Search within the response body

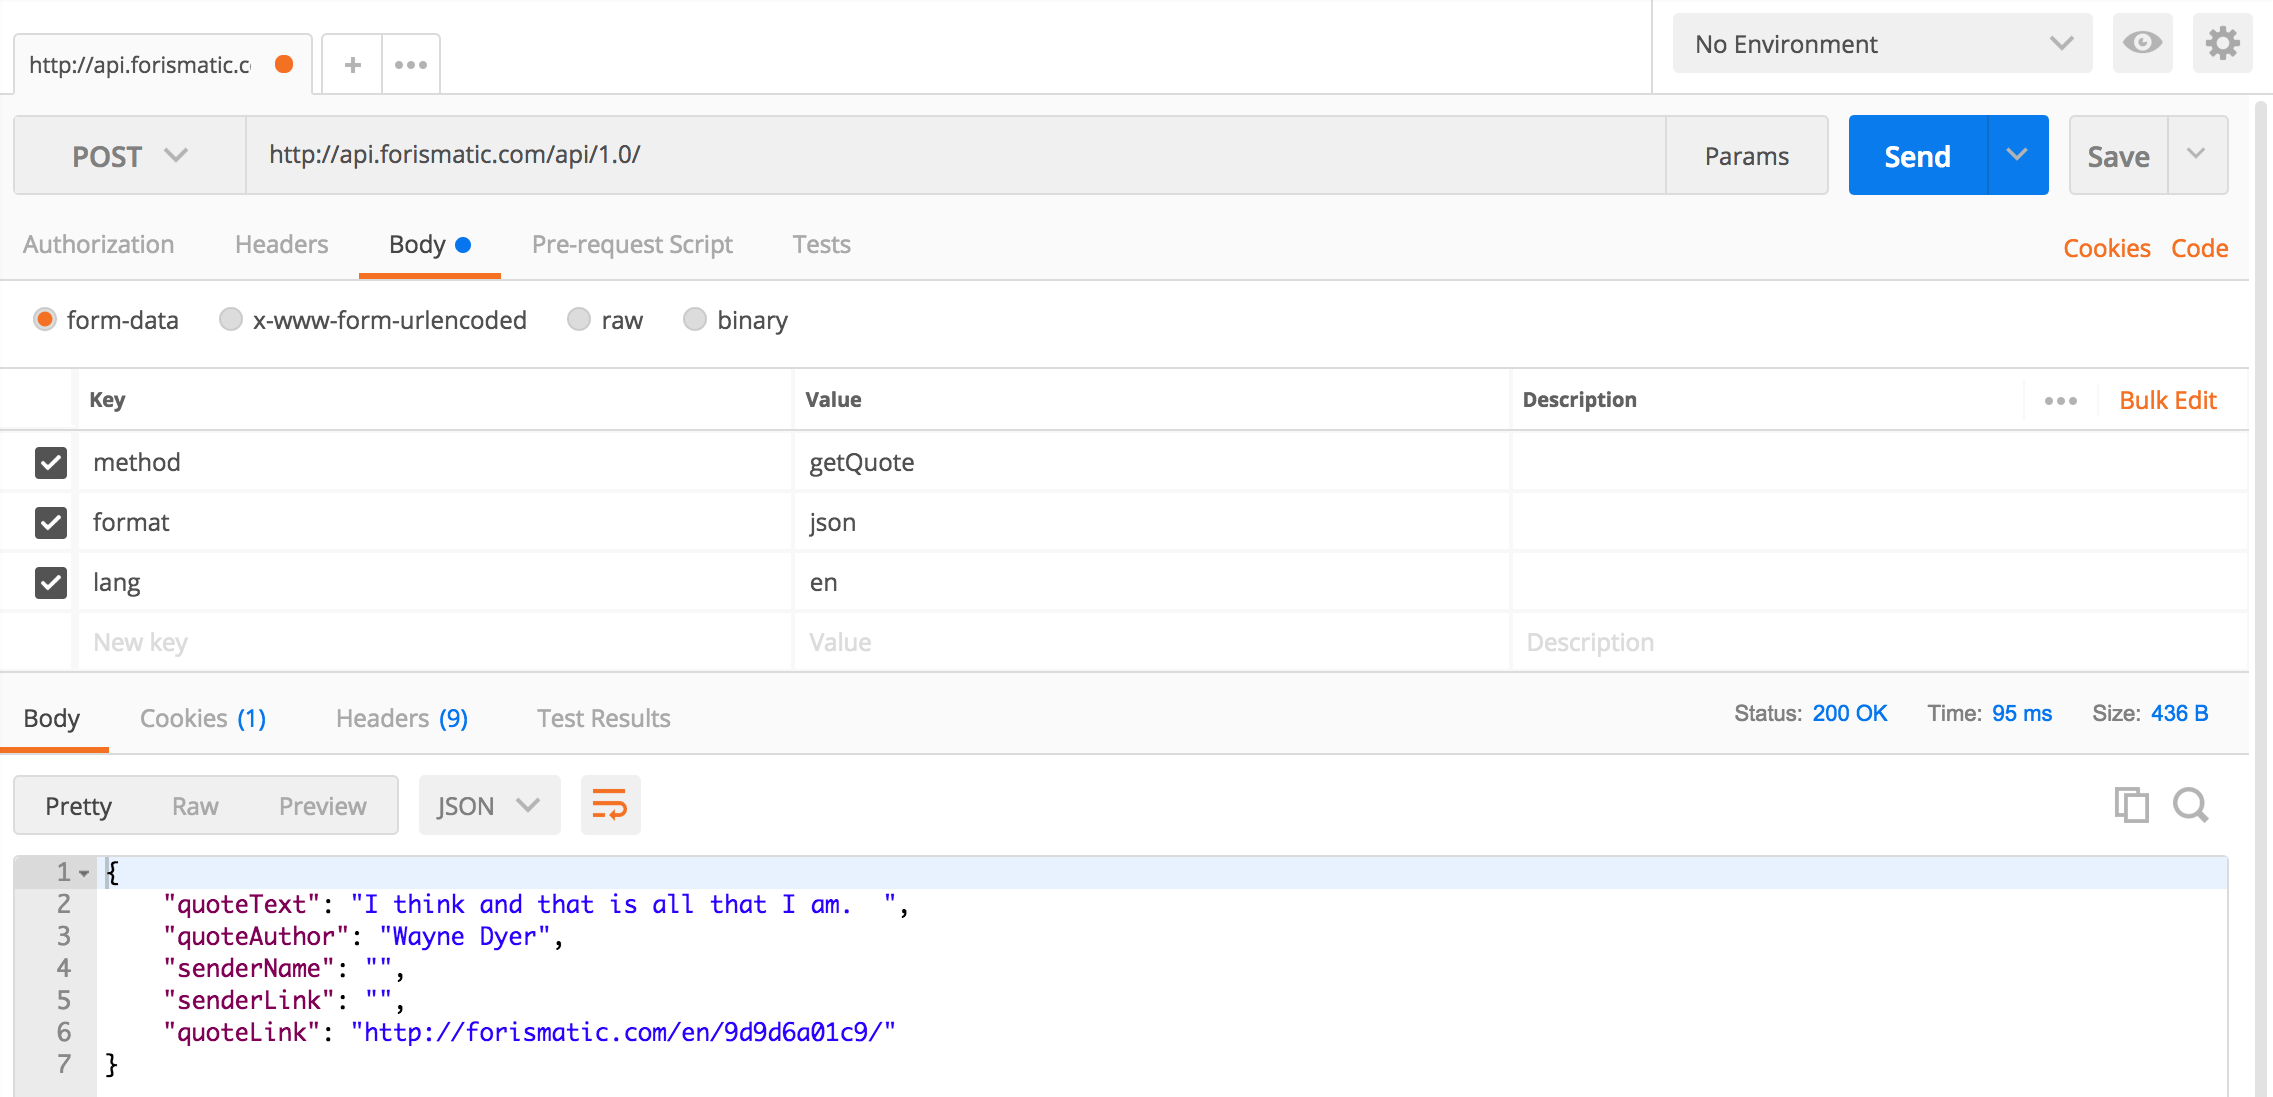pos(2190,805)
